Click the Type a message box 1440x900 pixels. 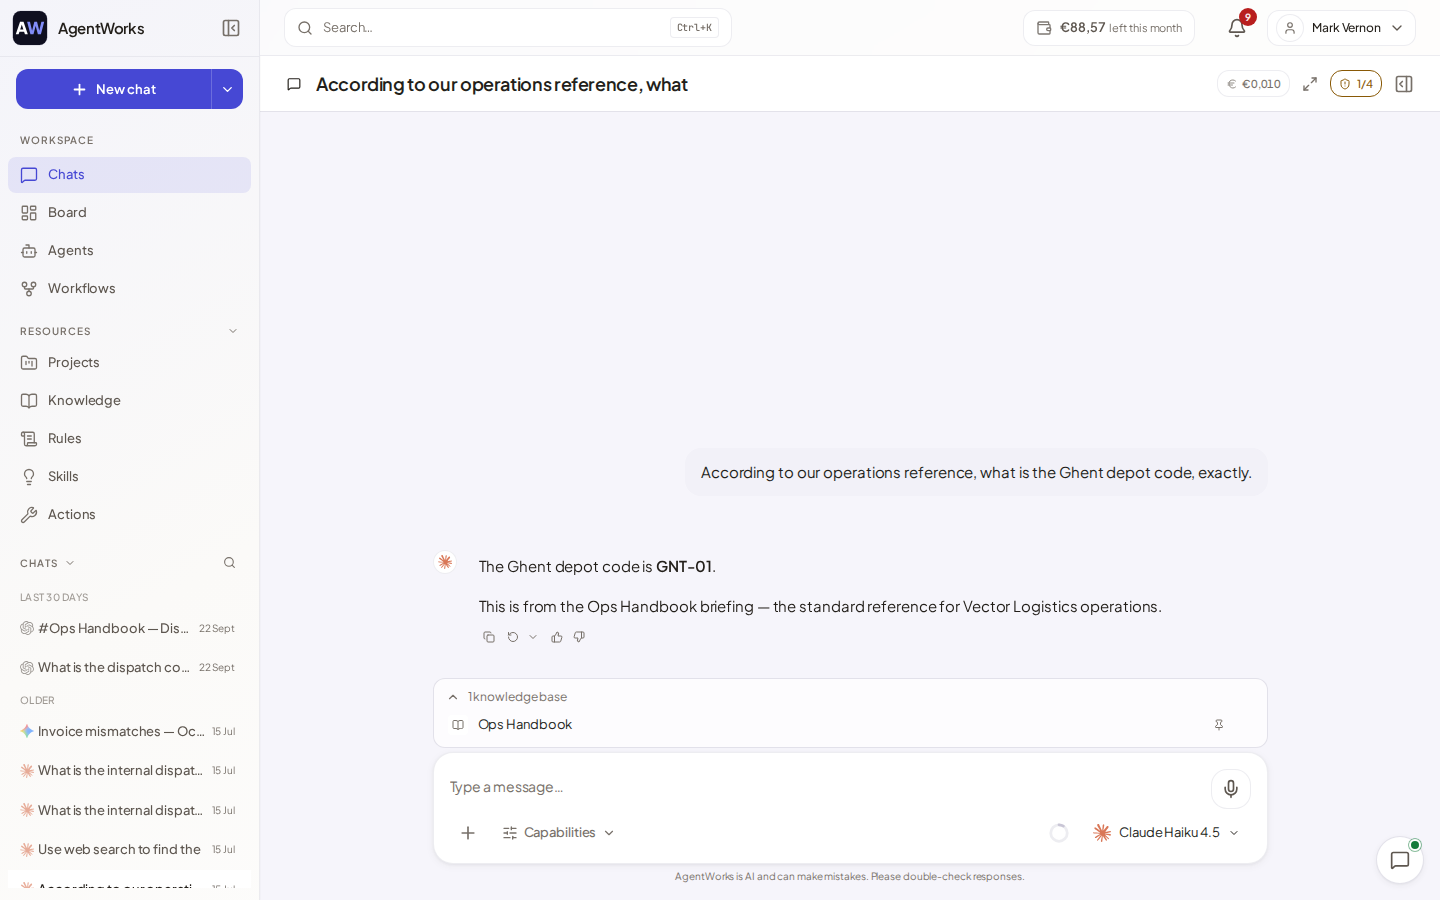click(825, 788)
